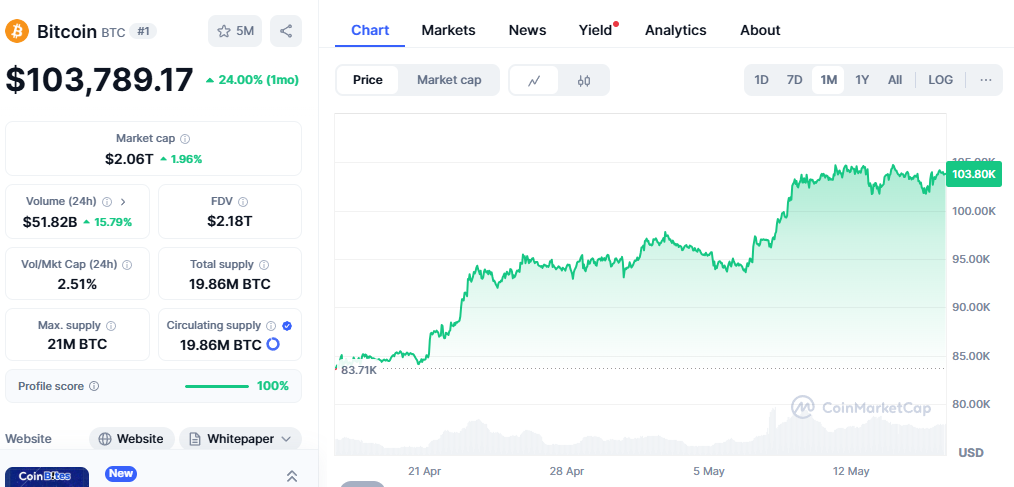The height and width of the screenshot is (487, 1014).
Task: Click the orange Bitcoin logo
Action: coord(17,31)
